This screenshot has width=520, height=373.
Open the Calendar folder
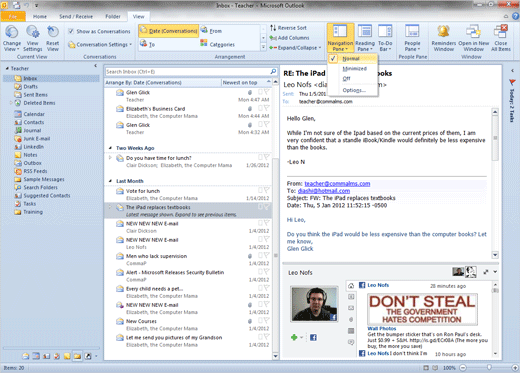coord(34,114)
